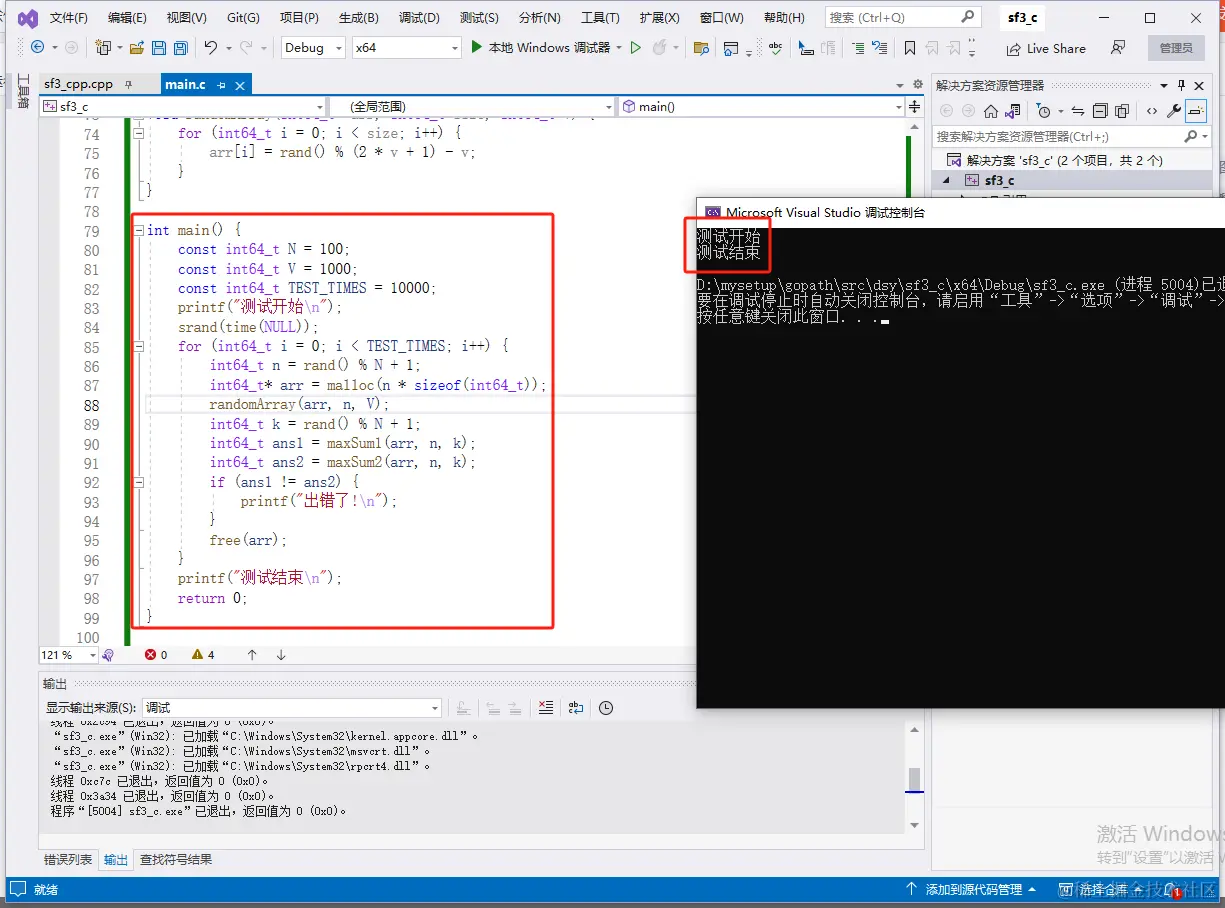This screenshot has width=1225, height=908.
Task: Collapse all in Solution Explorer
Action: [x=1100, y=111]
